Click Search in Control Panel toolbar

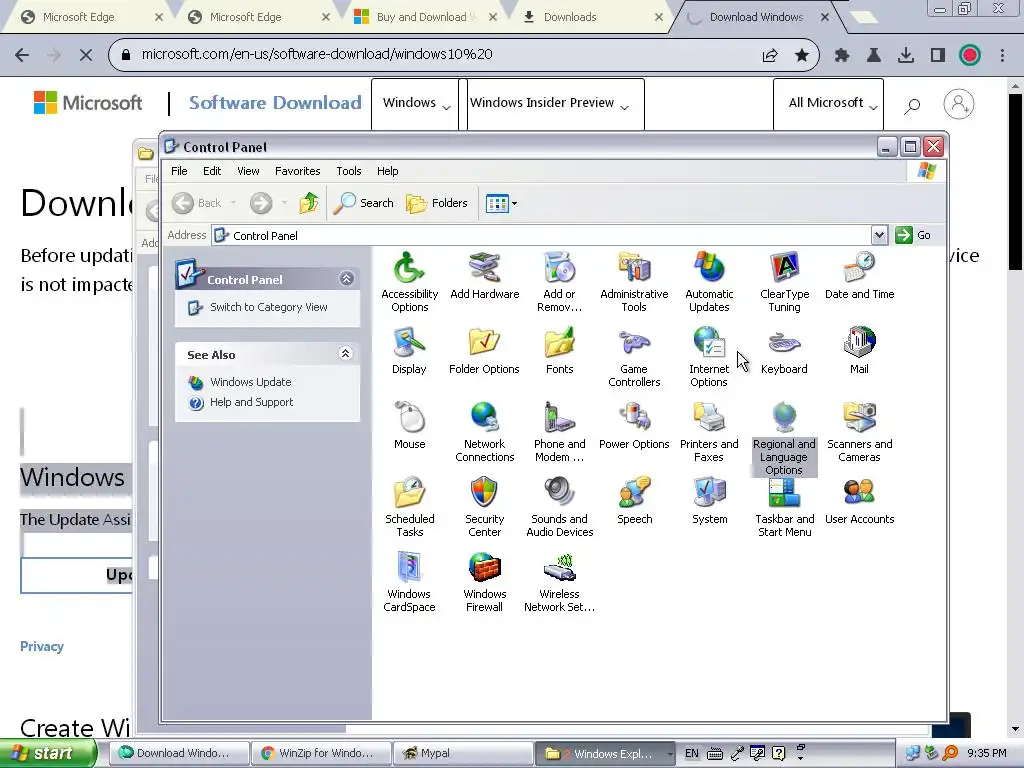point(364,203)
